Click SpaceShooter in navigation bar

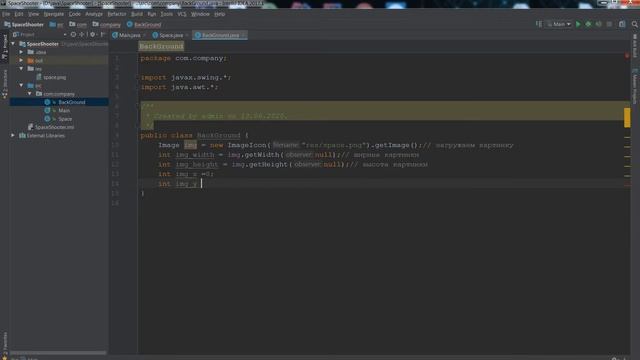coord(24,24)
